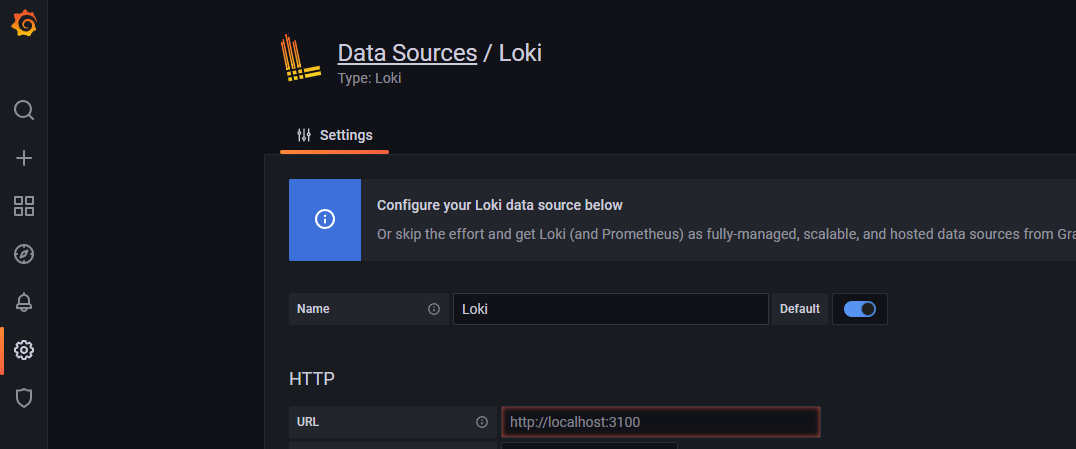Open Server Admin via the shield icon
This screenshot has width=1076, height=449.
point(24,398)
